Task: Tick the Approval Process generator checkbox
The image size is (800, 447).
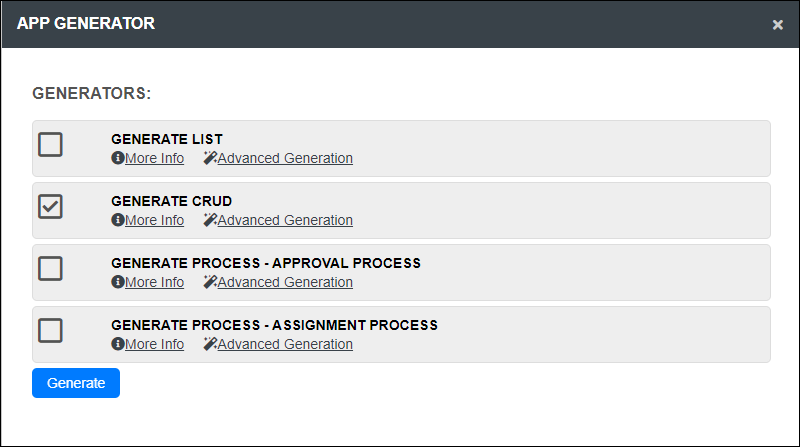Action: coord(51,268)
